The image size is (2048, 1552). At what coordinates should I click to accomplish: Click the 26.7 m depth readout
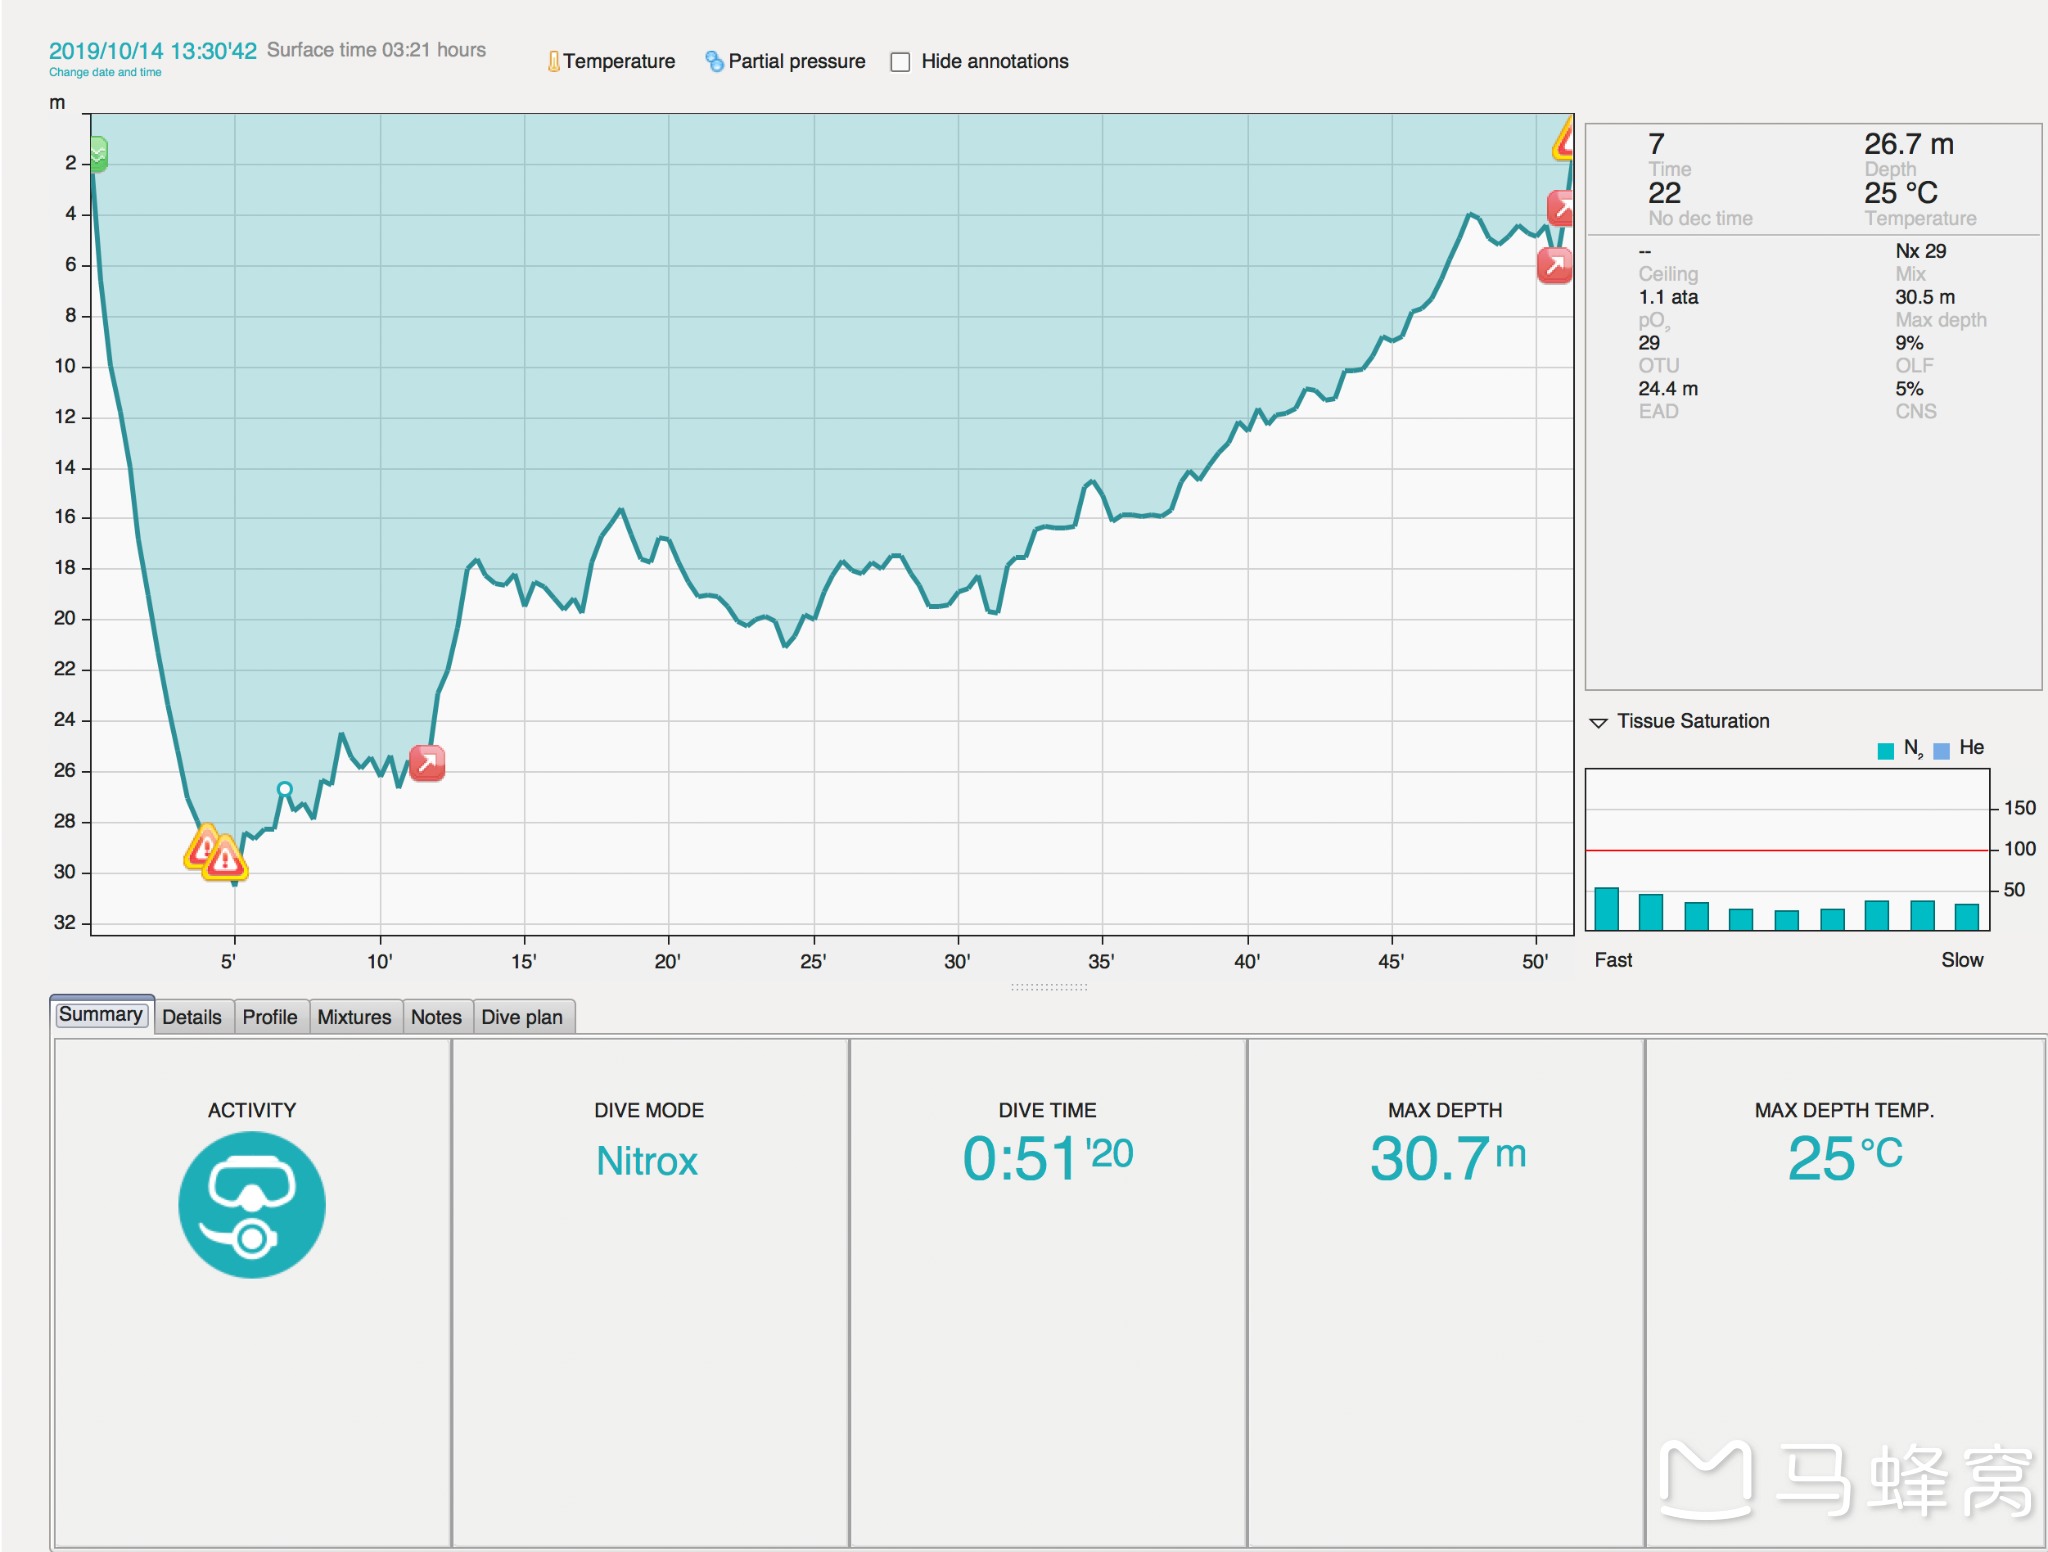click(x=1909, y=144)
